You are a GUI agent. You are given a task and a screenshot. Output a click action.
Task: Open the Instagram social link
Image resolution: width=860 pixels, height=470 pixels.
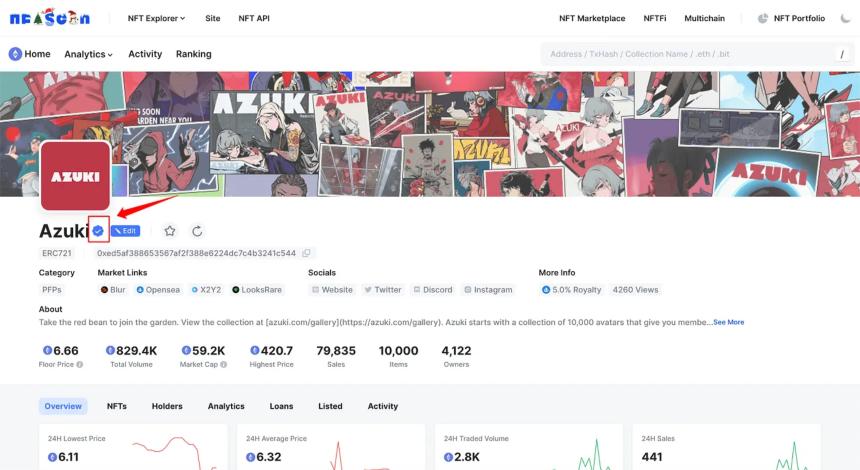pyautogui.click(x=488, y=290)
